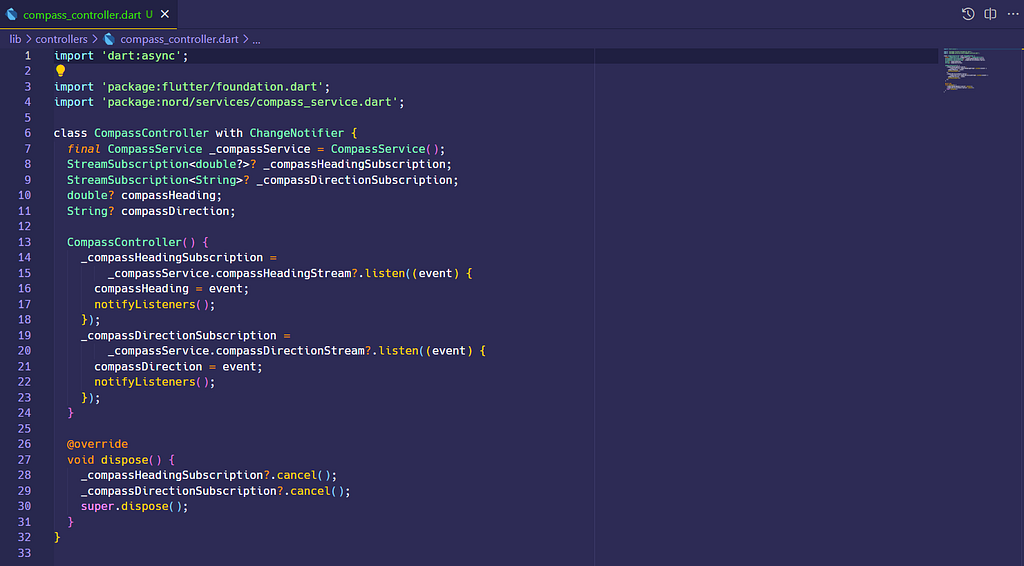Close the compass_controller.dart tab

pyautogui.click(x=165, y=14)
